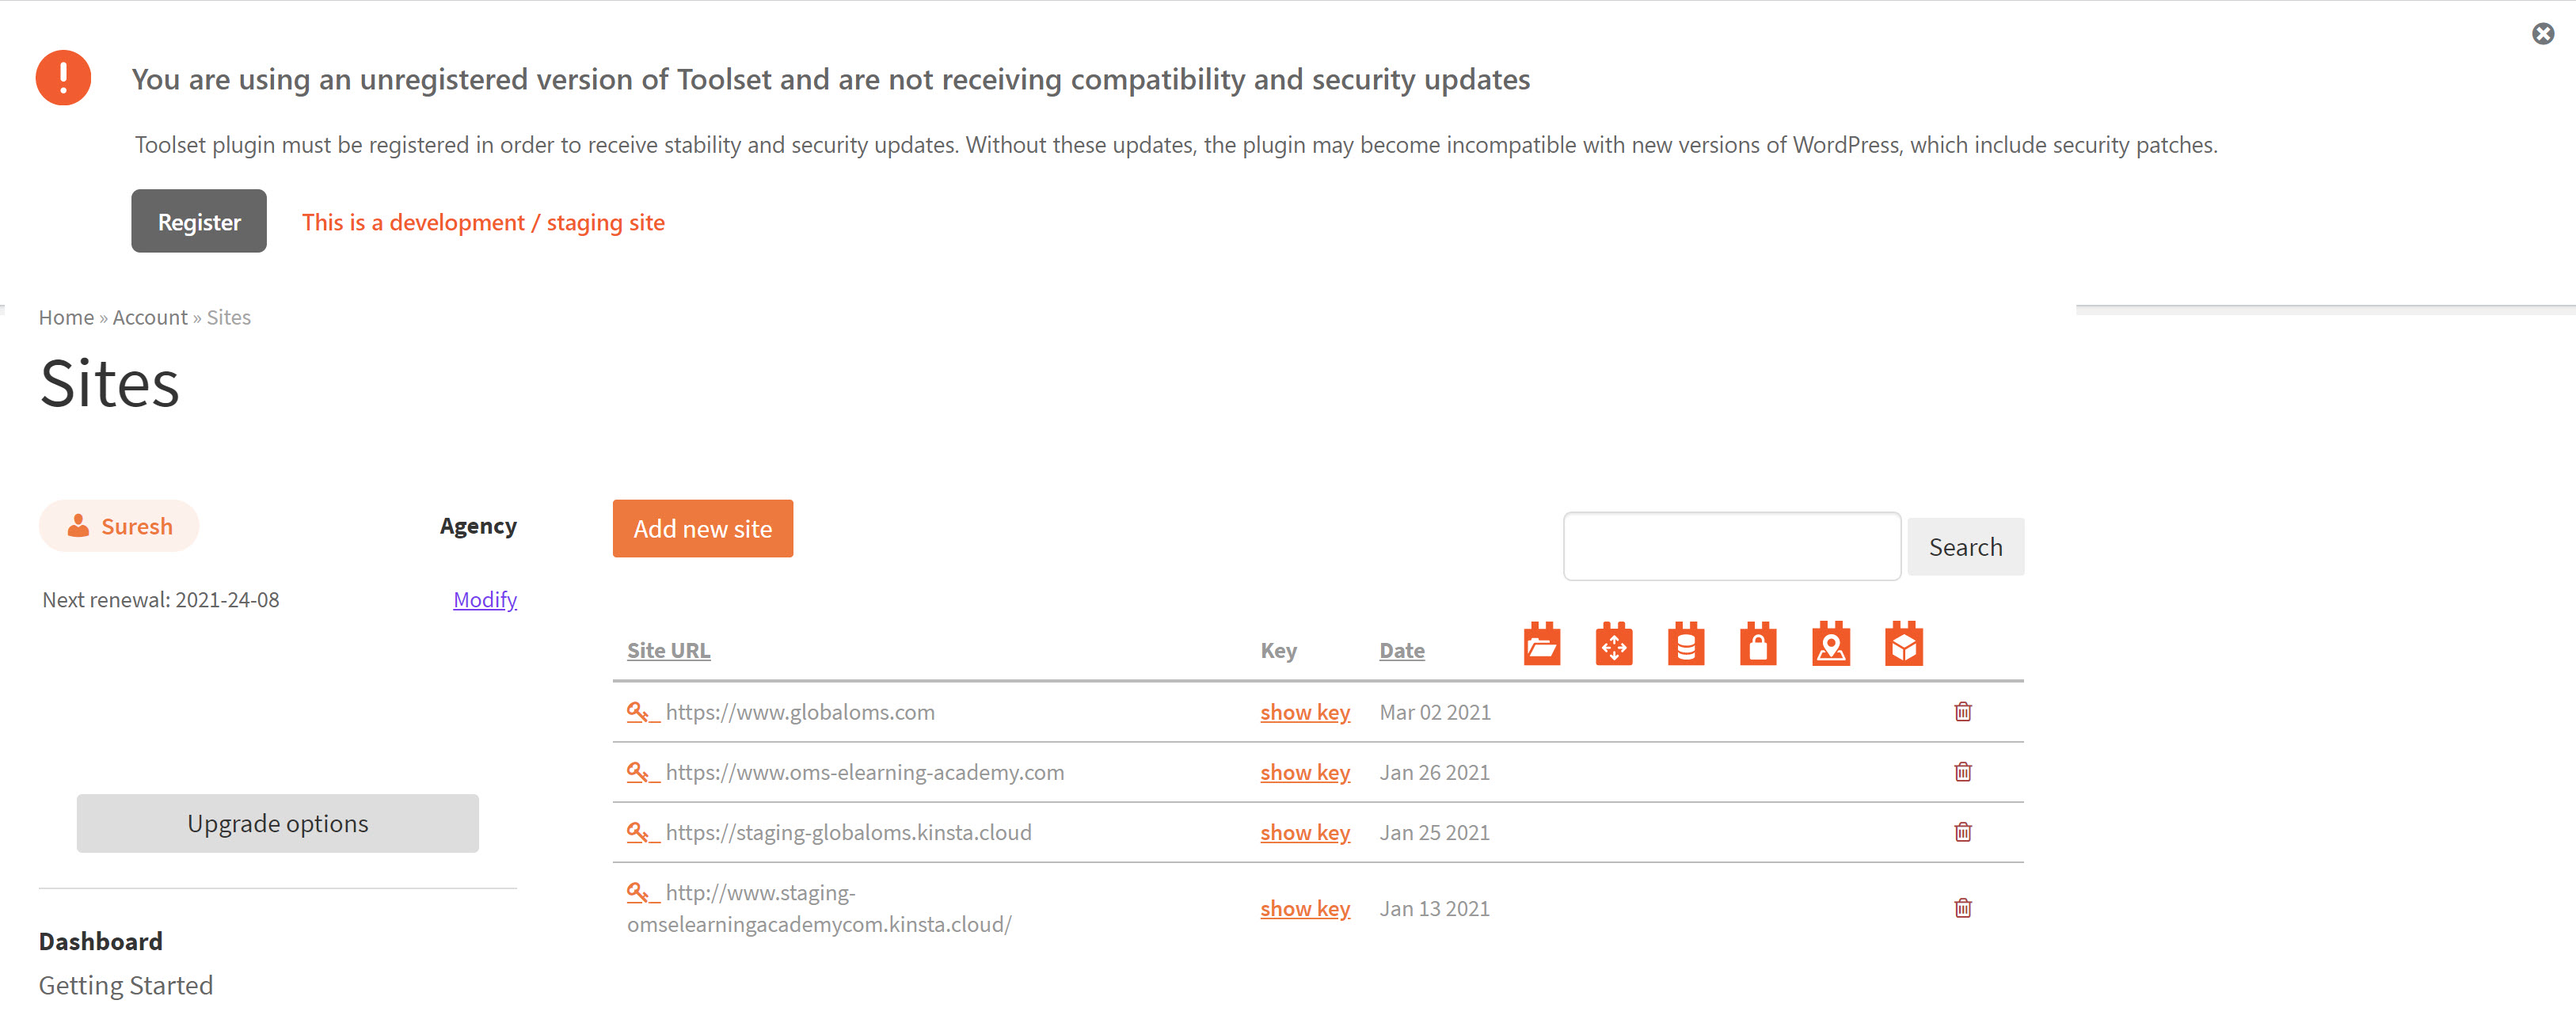This screenshot has height=1023, width=2576.
Task: Delete the oms-elearning-academy.com site via trash icon
Action: 1962,772
